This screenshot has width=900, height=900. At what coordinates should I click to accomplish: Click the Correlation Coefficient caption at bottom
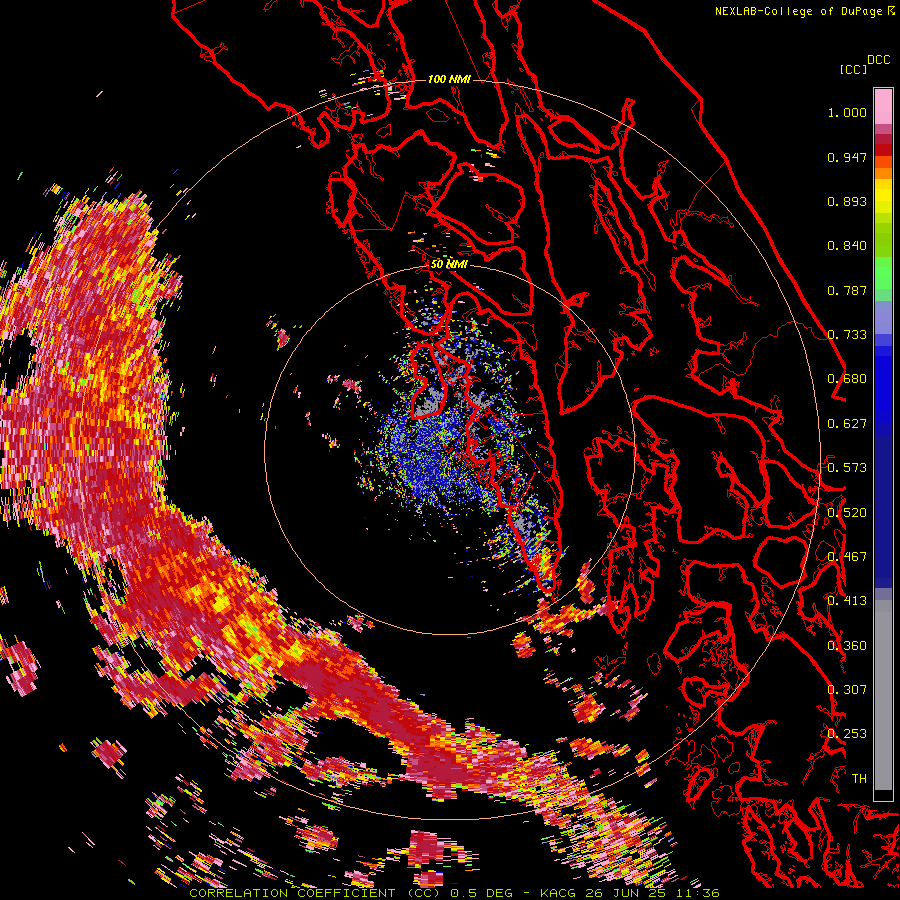point(454,893)
